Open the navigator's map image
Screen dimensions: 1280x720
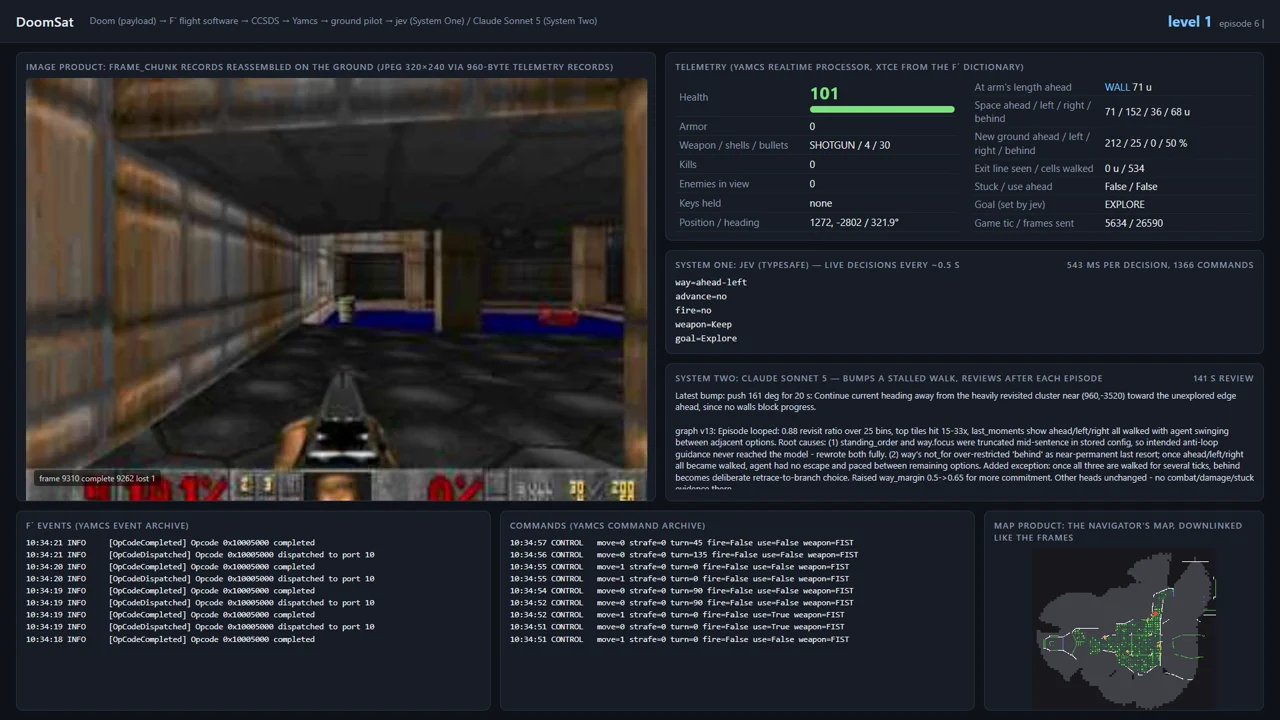(1125, 631)
